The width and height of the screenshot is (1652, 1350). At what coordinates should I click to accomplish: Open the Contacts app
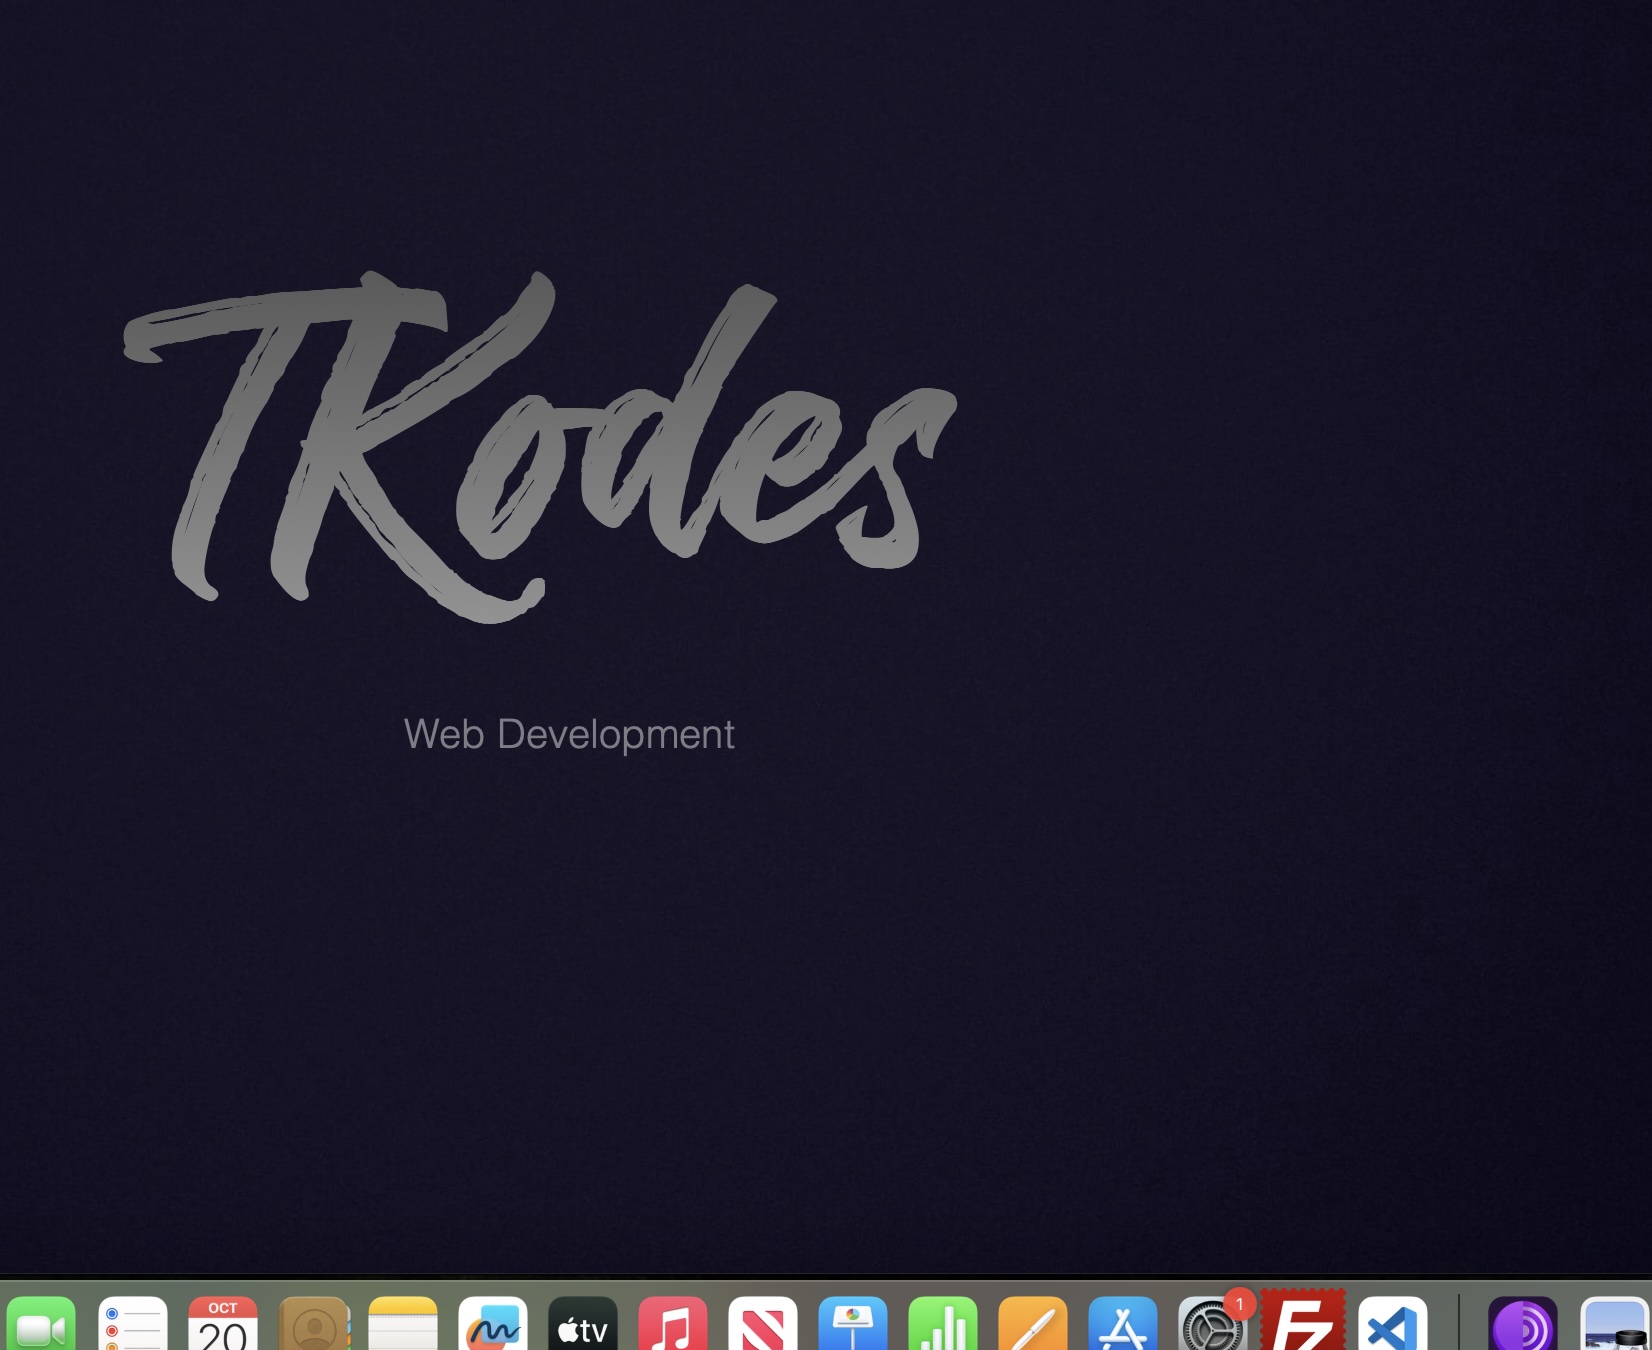tap(314, 1325)
